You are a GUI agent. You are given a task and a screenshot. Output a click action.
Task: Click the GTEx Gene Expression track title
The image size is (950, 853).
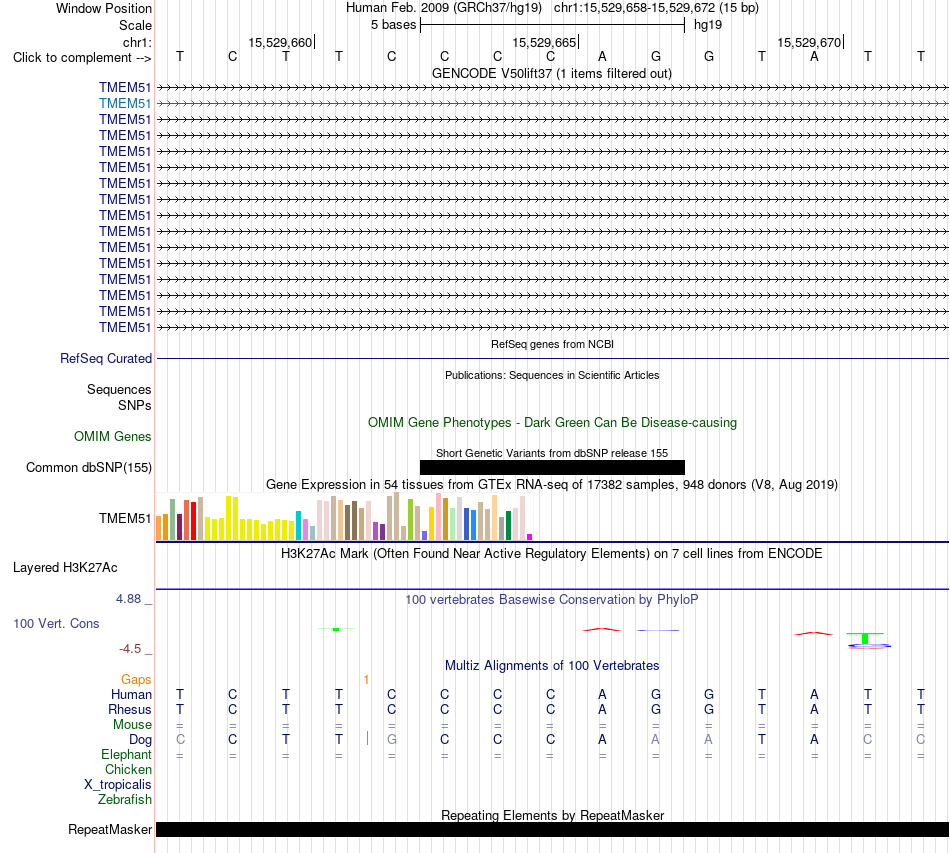[552, 485]
